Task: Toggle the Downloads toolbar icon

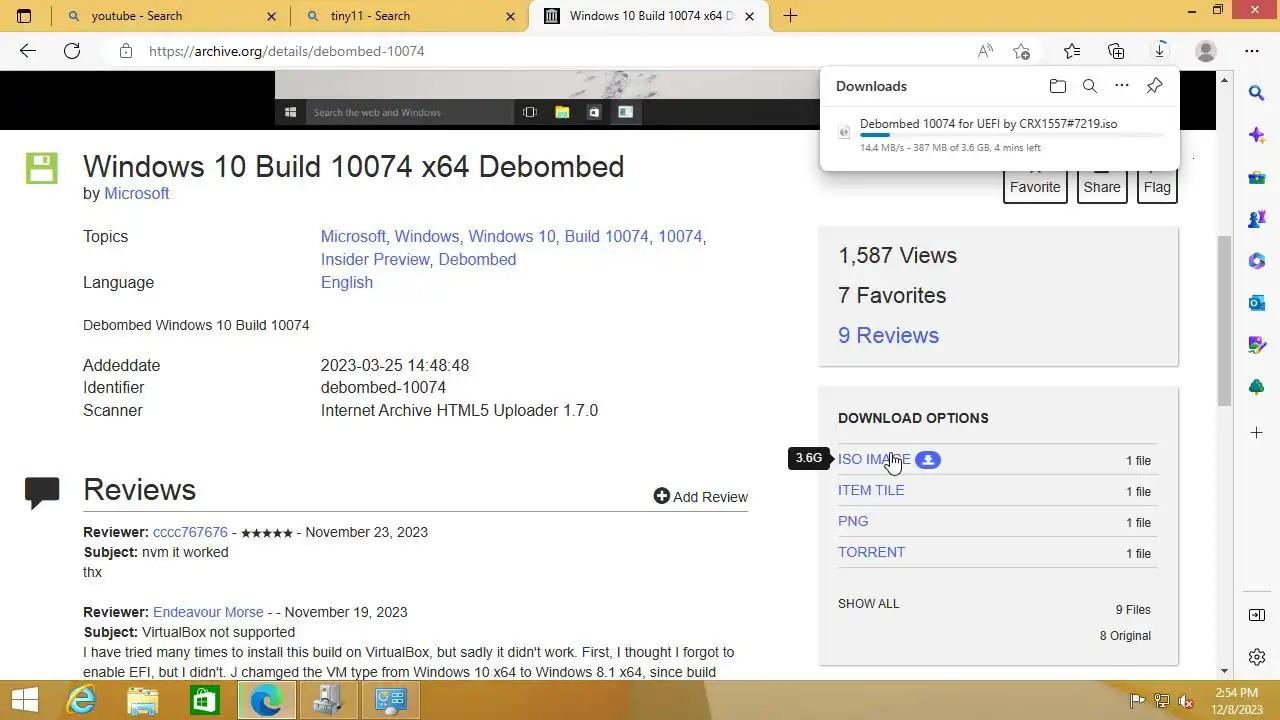Action: pos(1160,51)
